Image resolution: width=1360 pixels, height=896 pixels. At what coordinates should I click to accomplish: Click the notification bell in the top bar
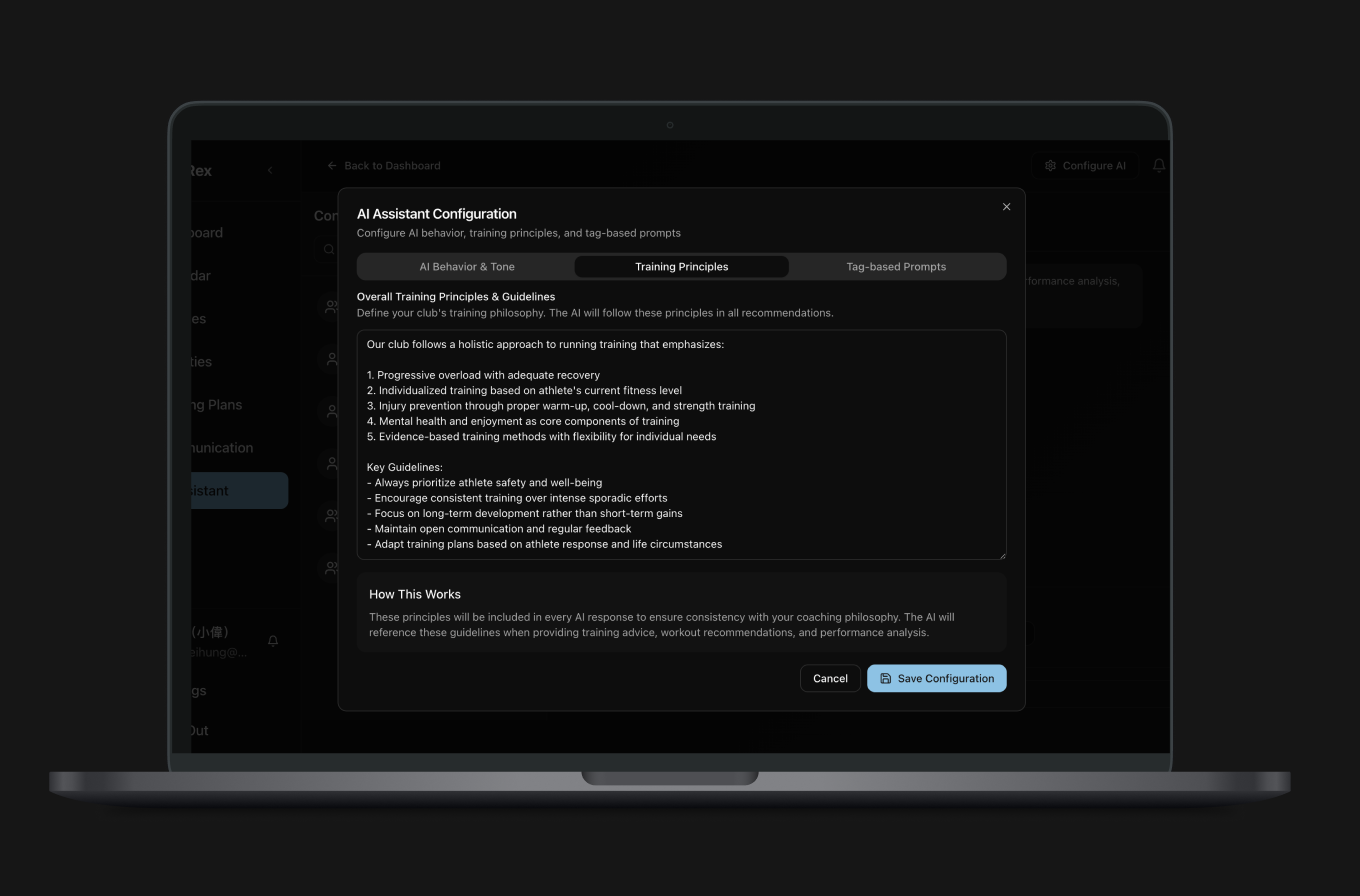[x=1158, y=166]
